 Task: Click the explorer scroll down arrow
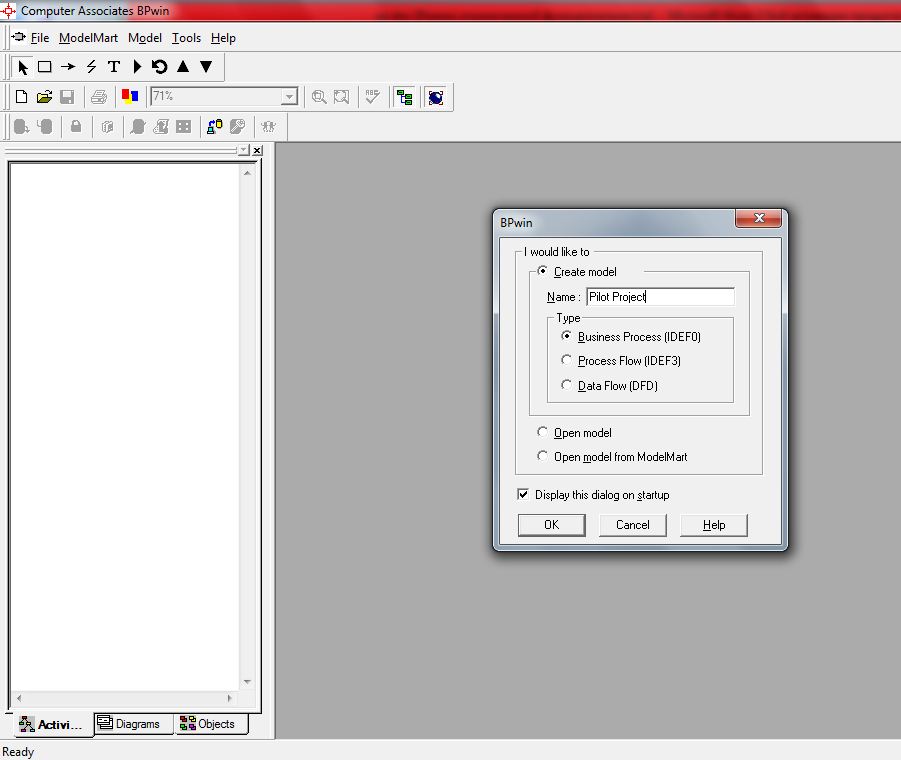[247, 682]
